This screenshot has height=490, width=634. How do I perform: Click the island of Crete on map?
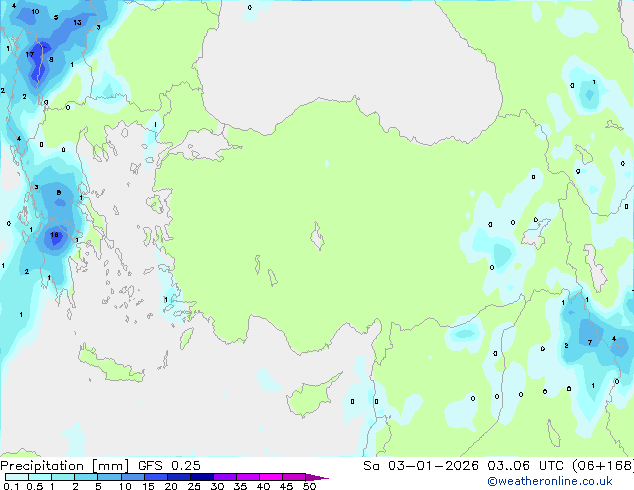click(111, 366)
